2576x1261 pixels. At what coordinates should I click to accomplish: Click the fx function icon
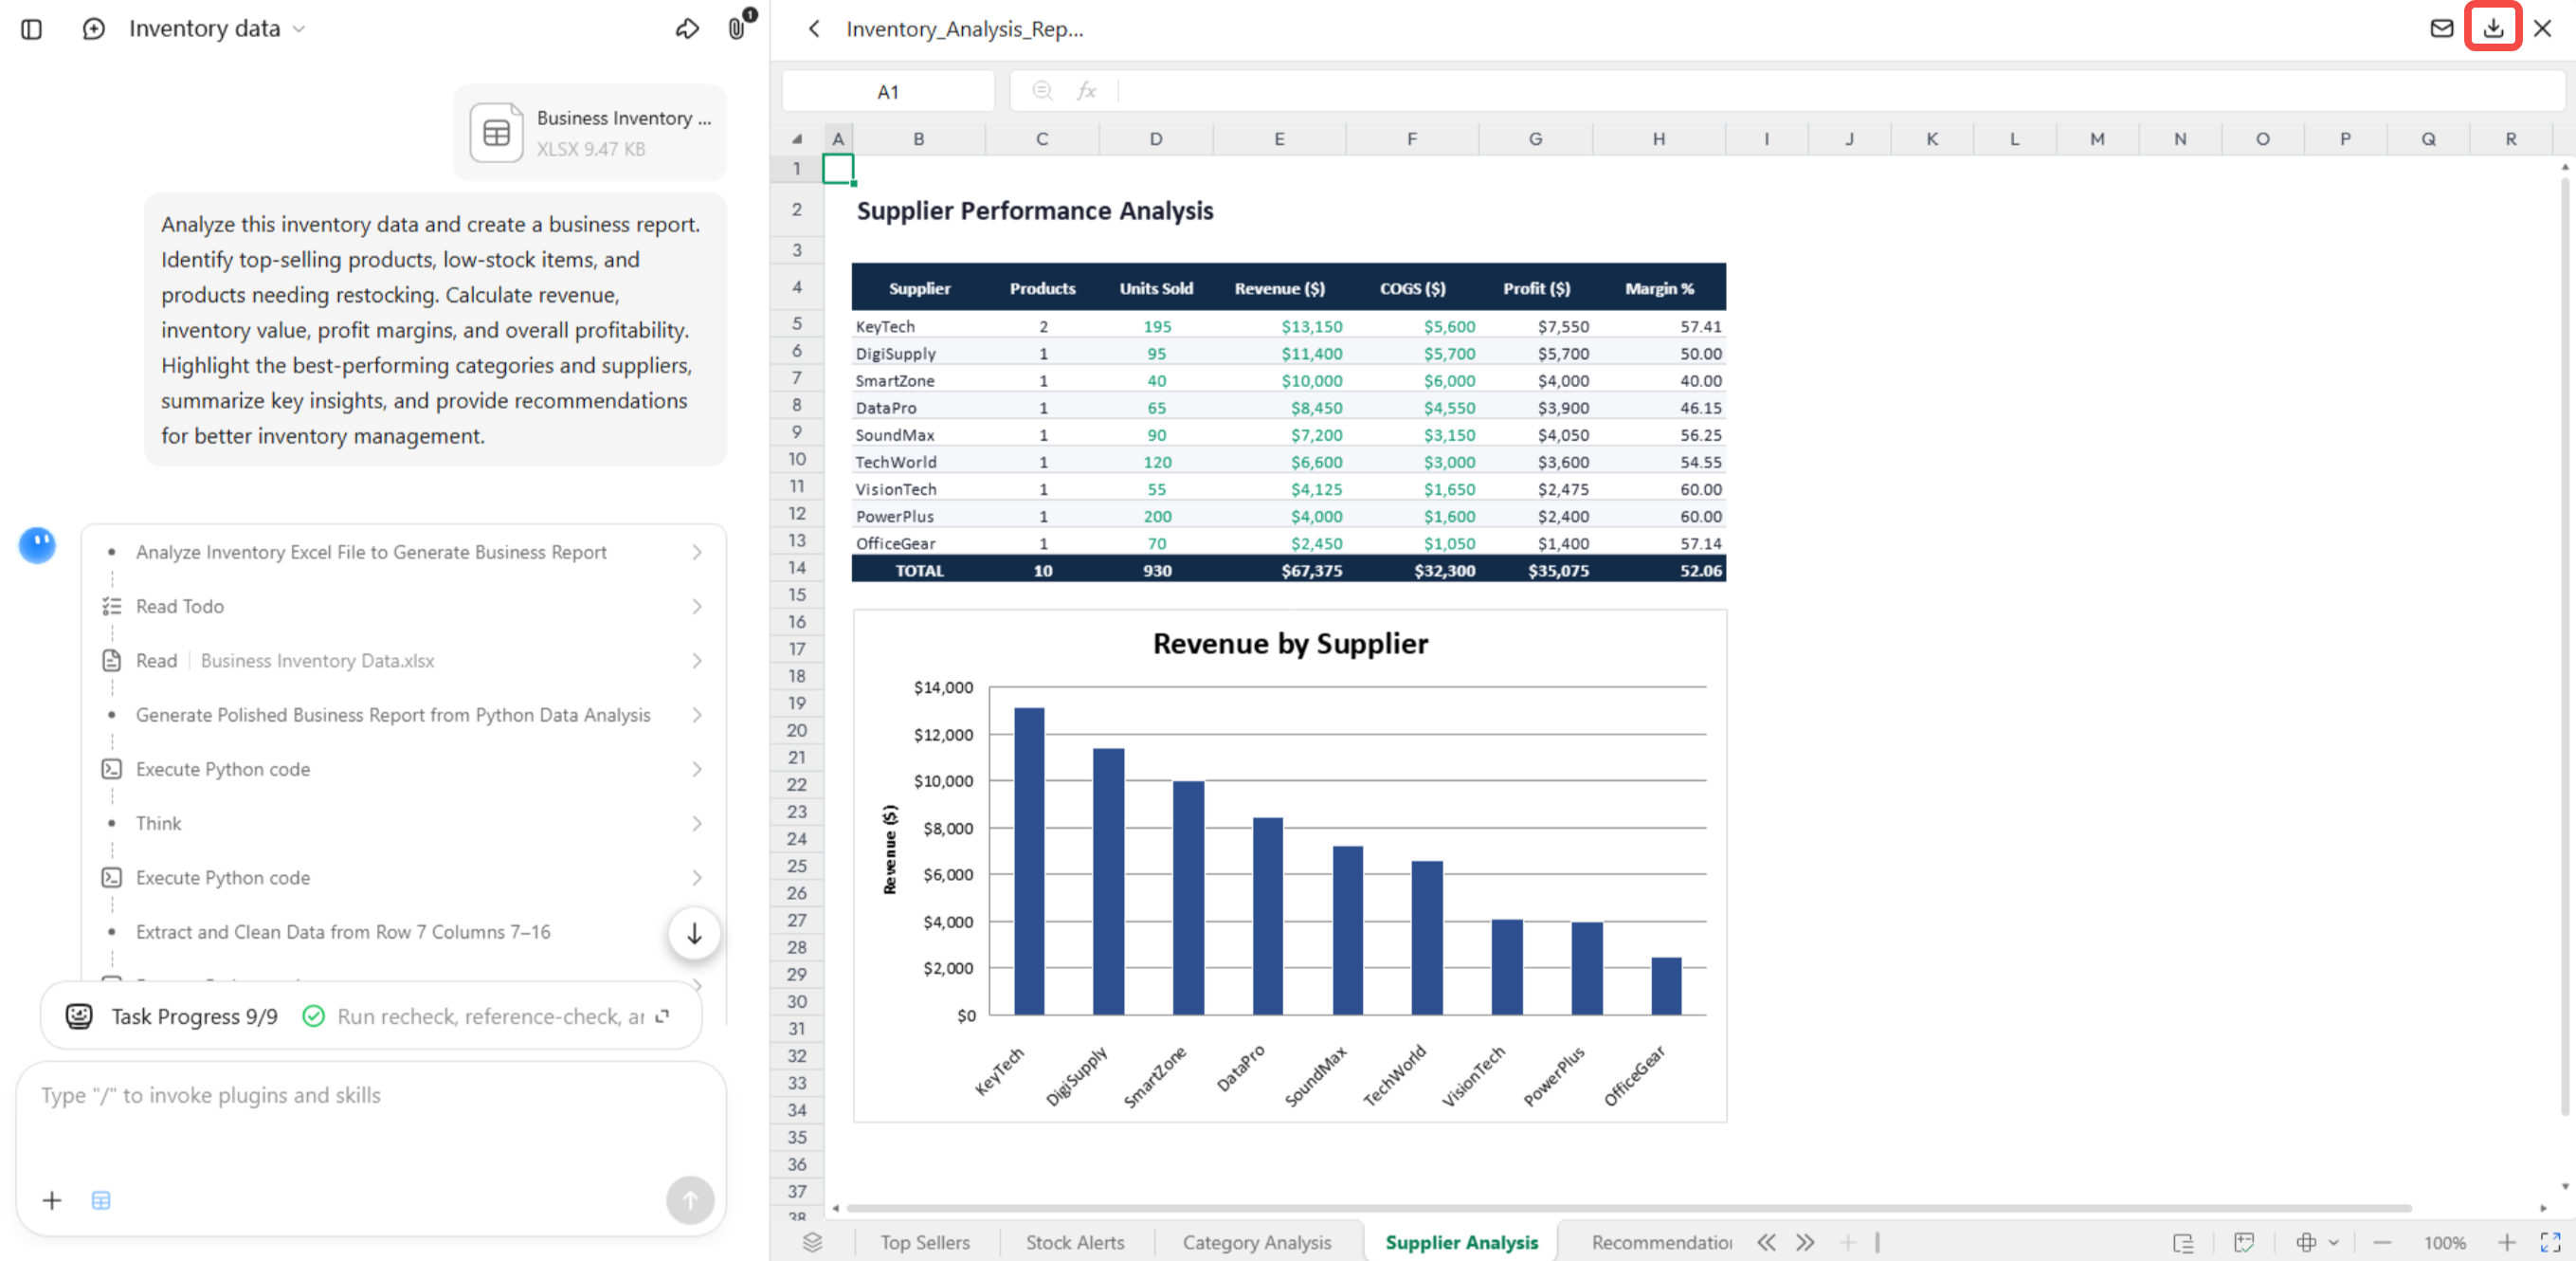point(1086,91)
